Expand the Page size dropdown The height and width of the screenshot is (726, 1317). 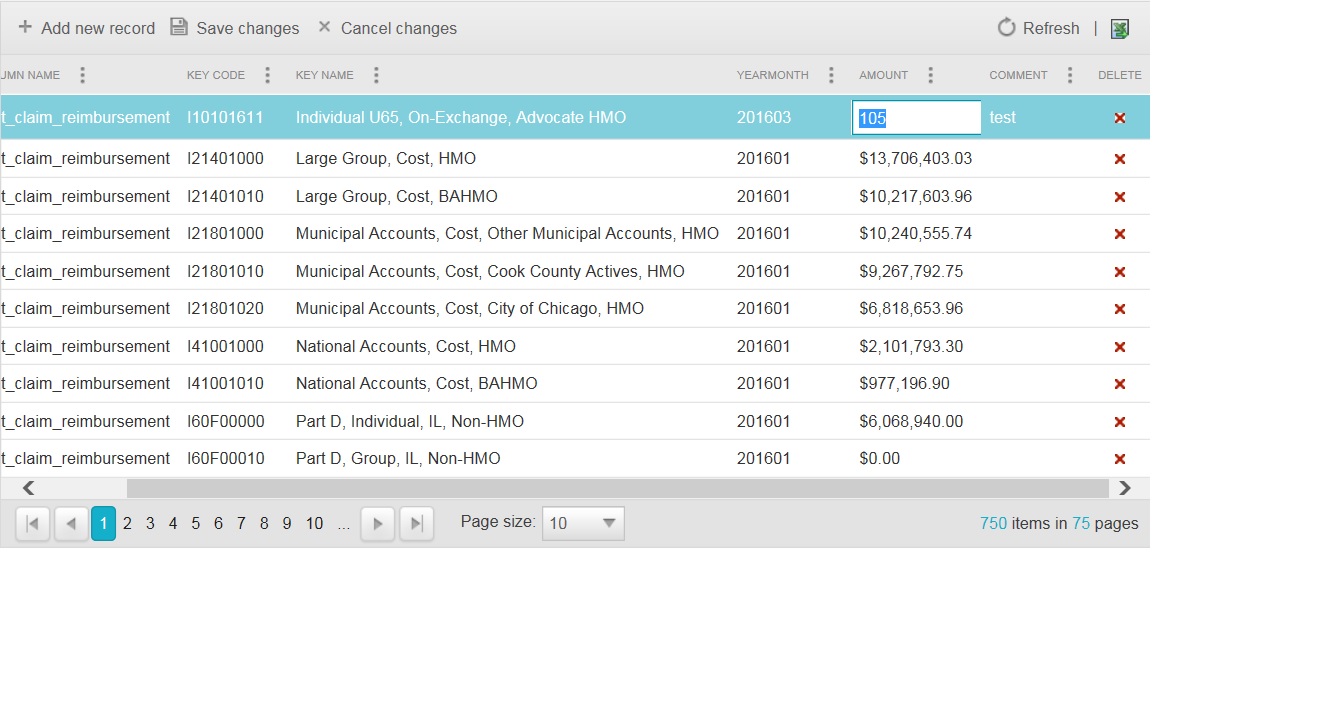point(608,523)
